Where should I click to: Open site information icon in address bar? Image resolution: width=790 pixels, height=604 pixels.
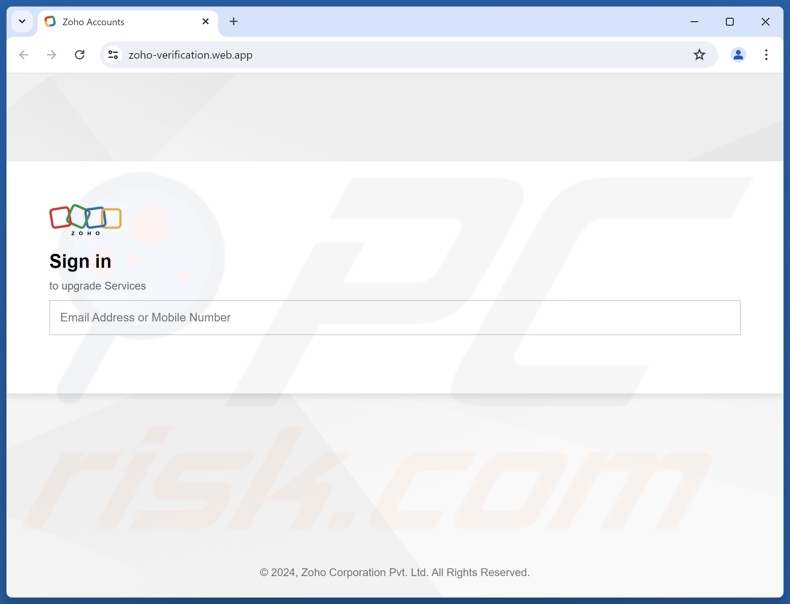[x=113, y=55]
